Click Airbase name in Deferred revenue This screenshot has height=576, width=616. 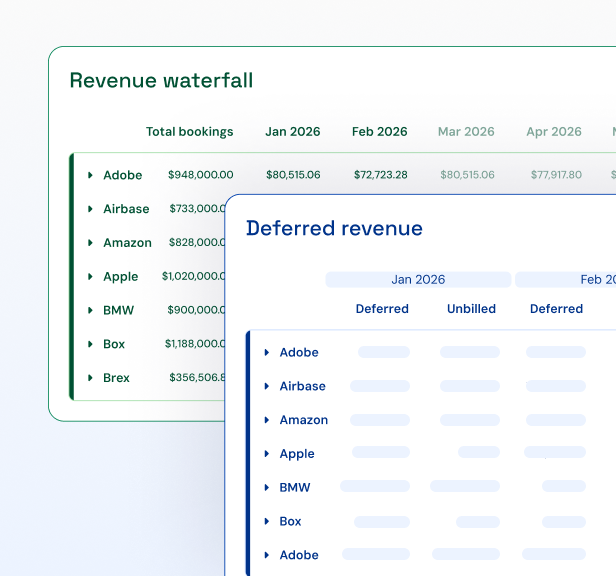pos(302,386)
